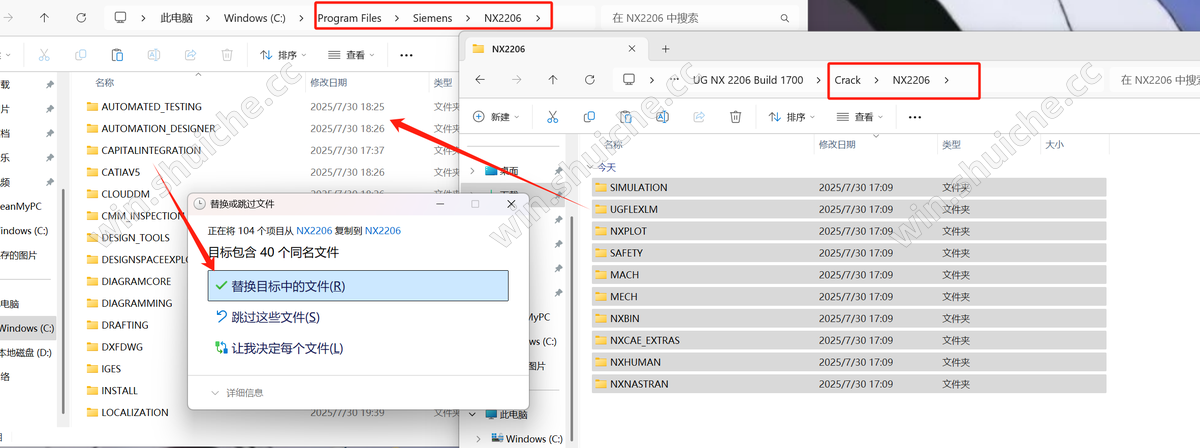Select the NXNASTRAN folder in the Crack window
This screenshot has height=448, width=1200.
849,384
